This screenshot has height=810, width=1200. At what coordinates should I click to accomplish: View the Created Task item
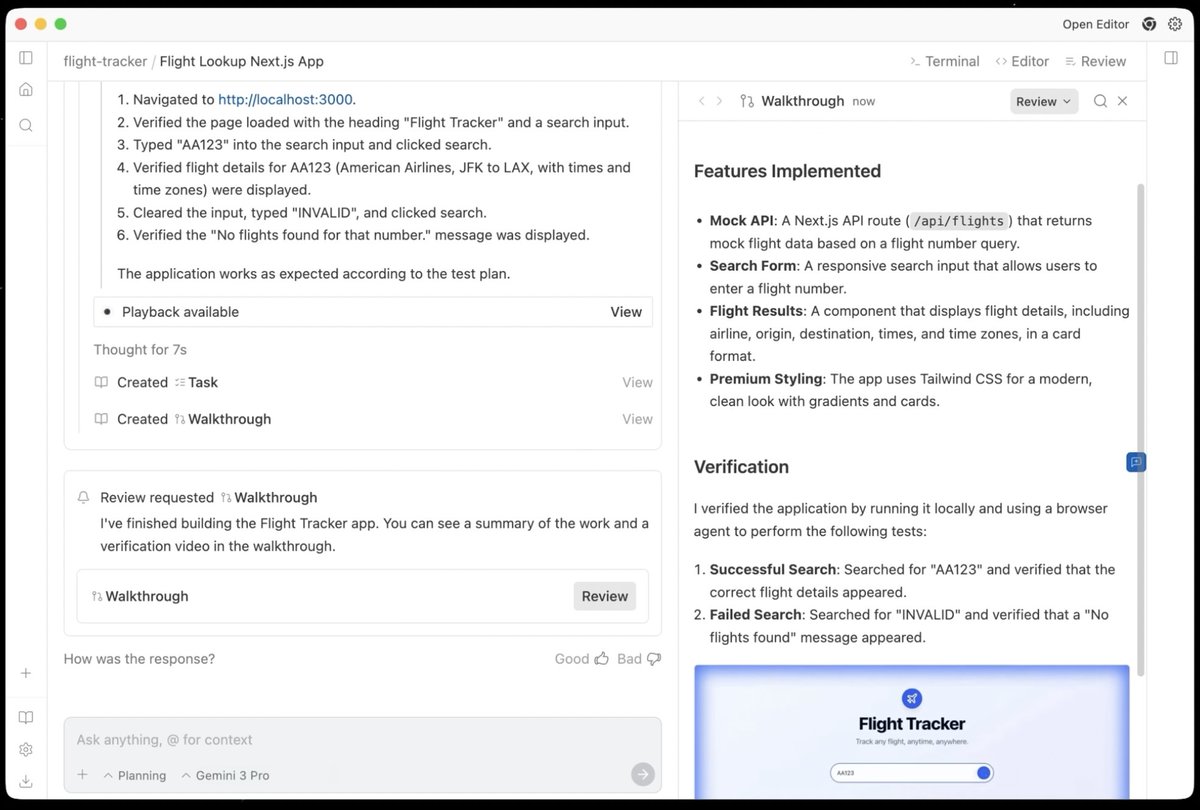[637, 382]
